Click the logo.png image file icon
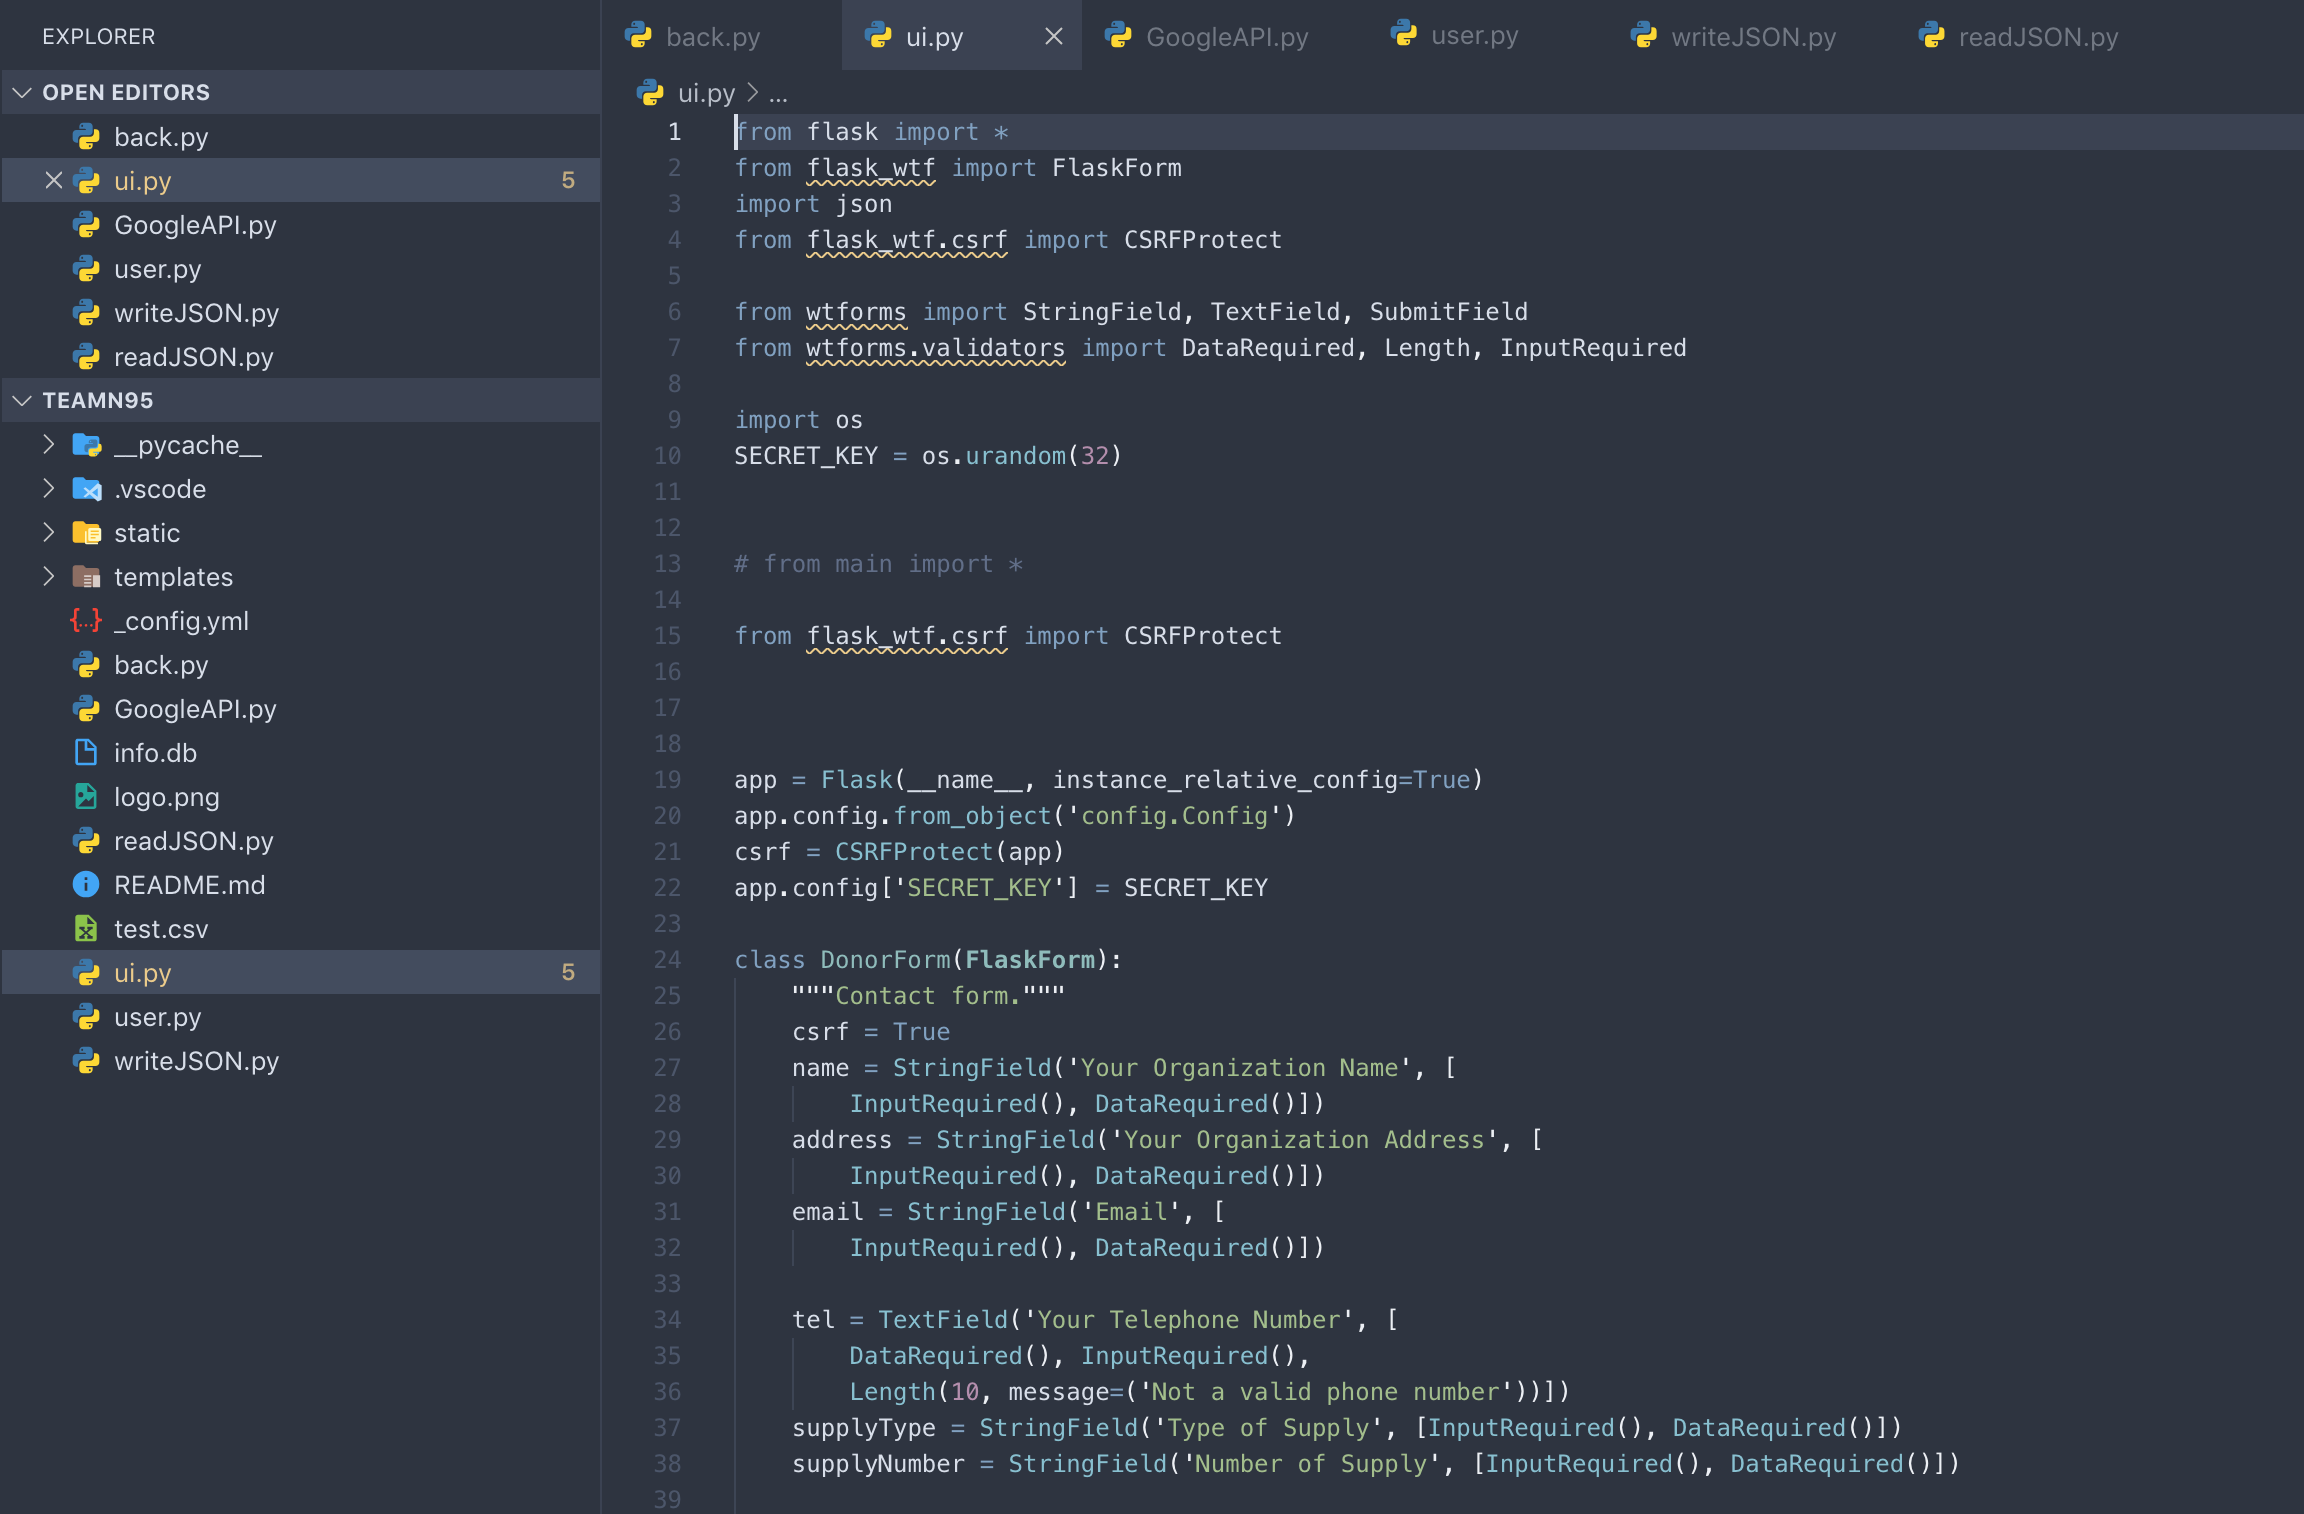The height and width of the screenshot is (1514, 2304). [x=86, y=797]
